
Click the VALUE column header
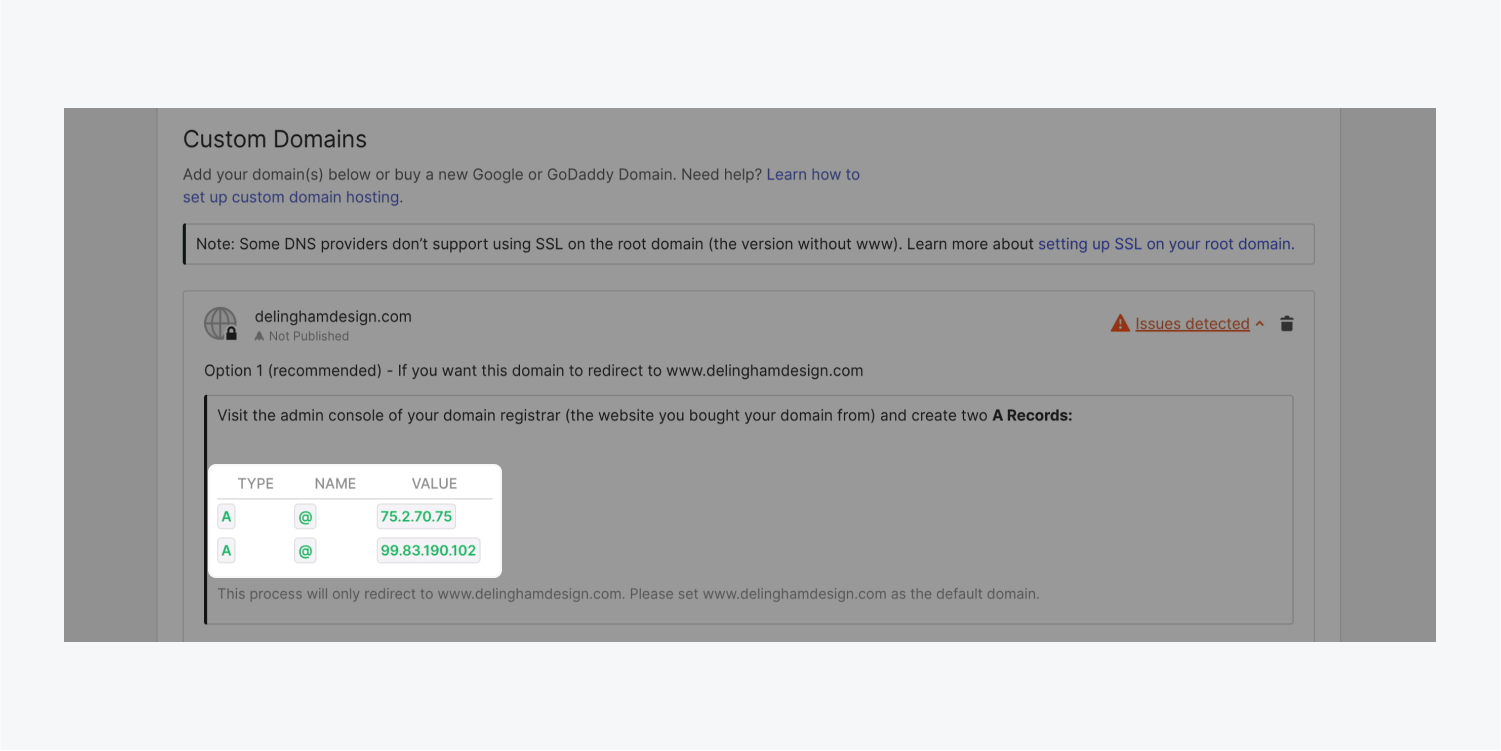pos(434,483)
